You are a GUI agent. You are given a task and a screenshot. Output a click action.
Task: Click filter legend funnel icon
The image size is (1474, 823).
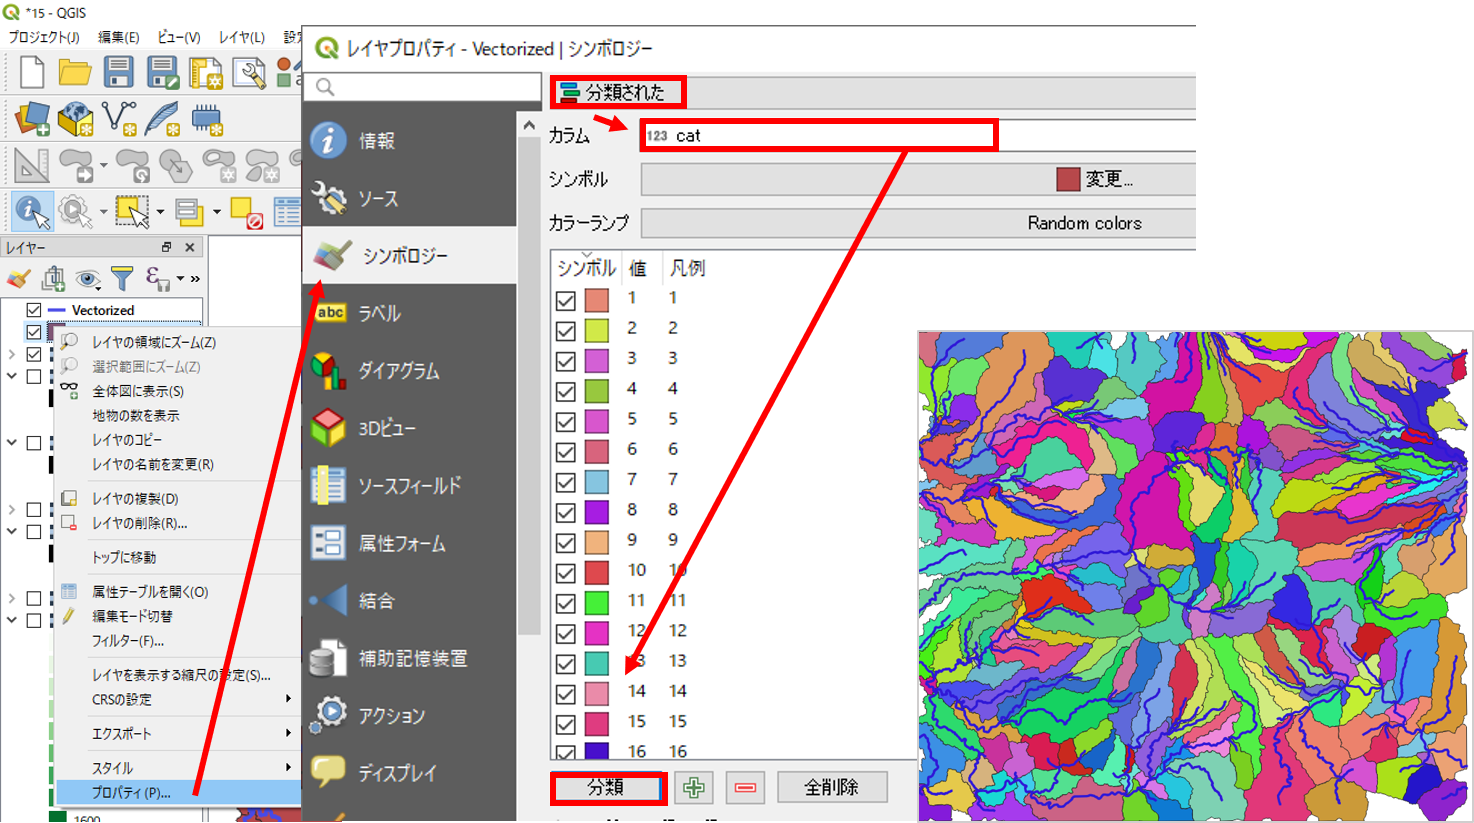point(122,278)
